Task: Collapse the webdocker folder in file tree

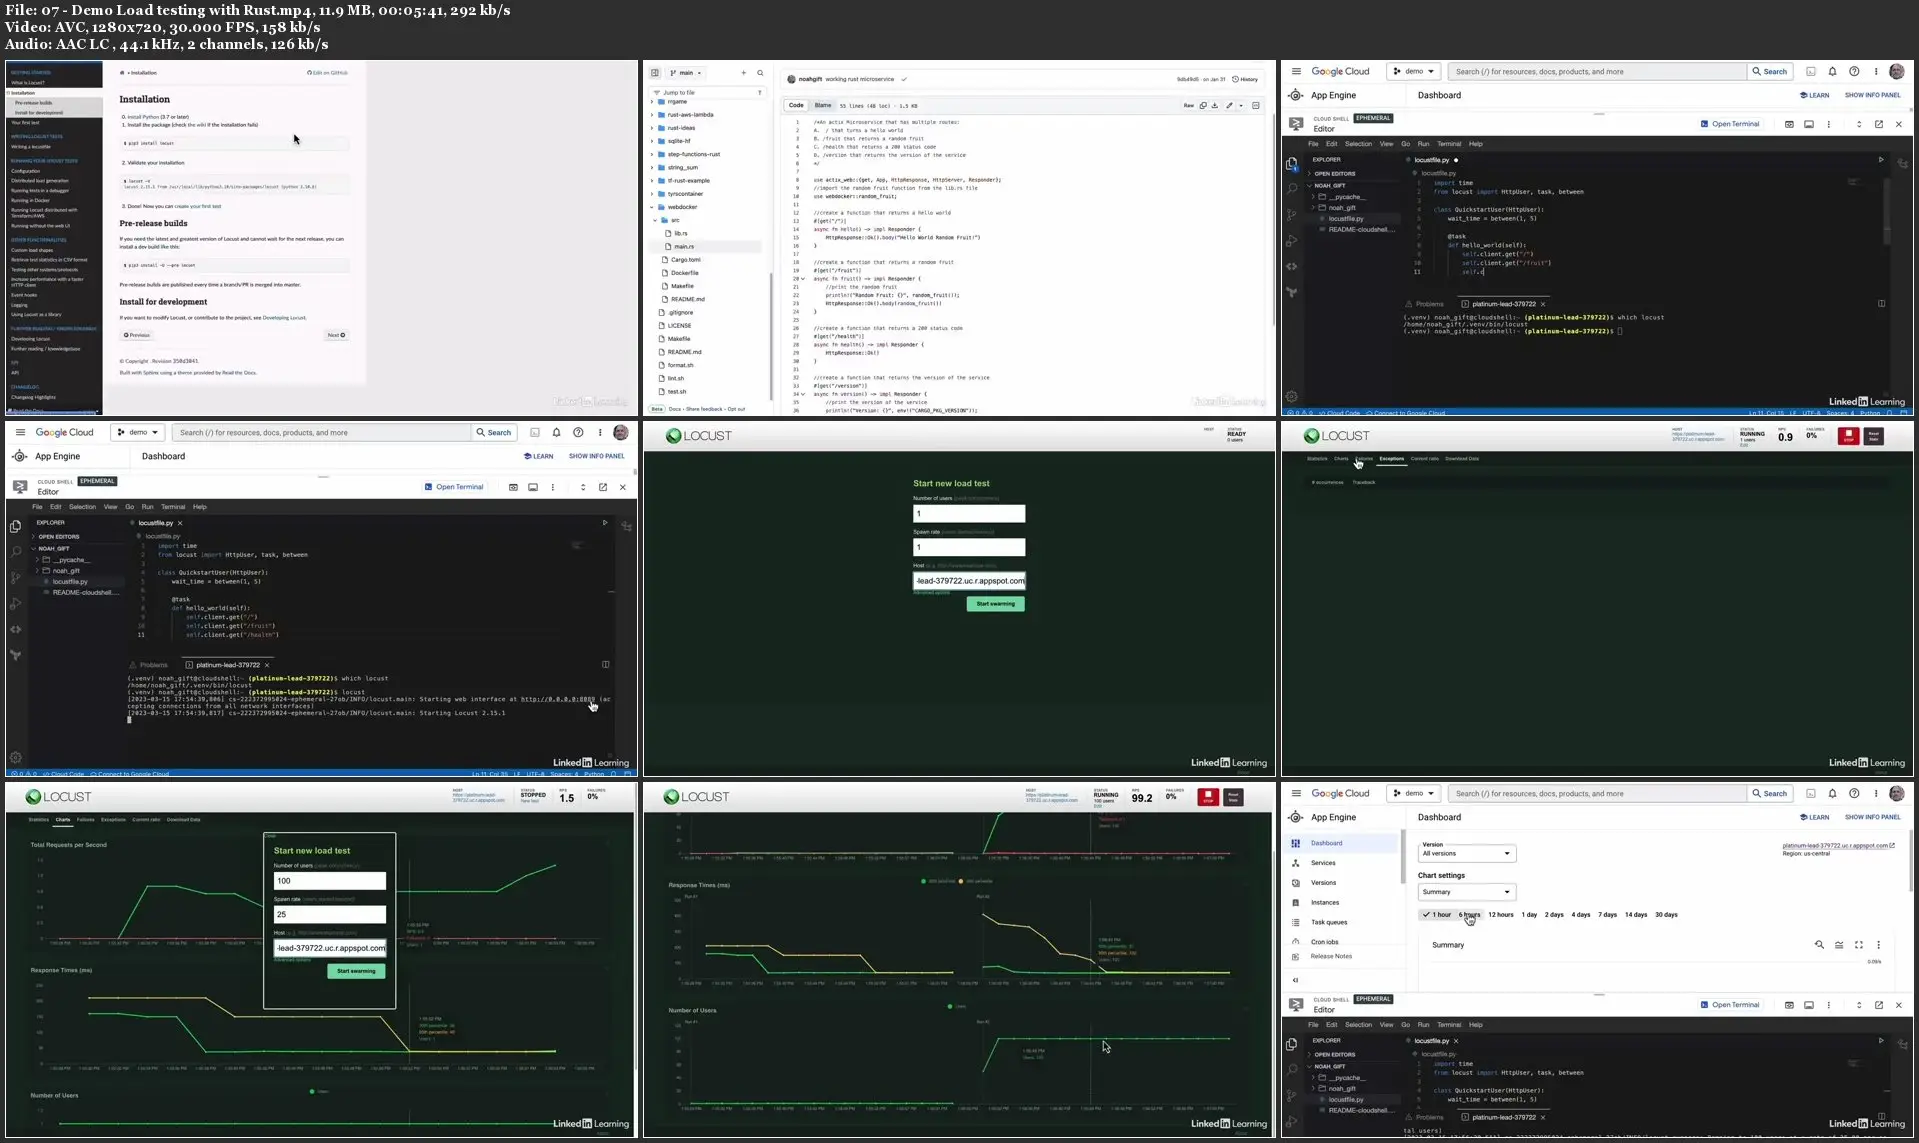Action: [x=652, y=207]
